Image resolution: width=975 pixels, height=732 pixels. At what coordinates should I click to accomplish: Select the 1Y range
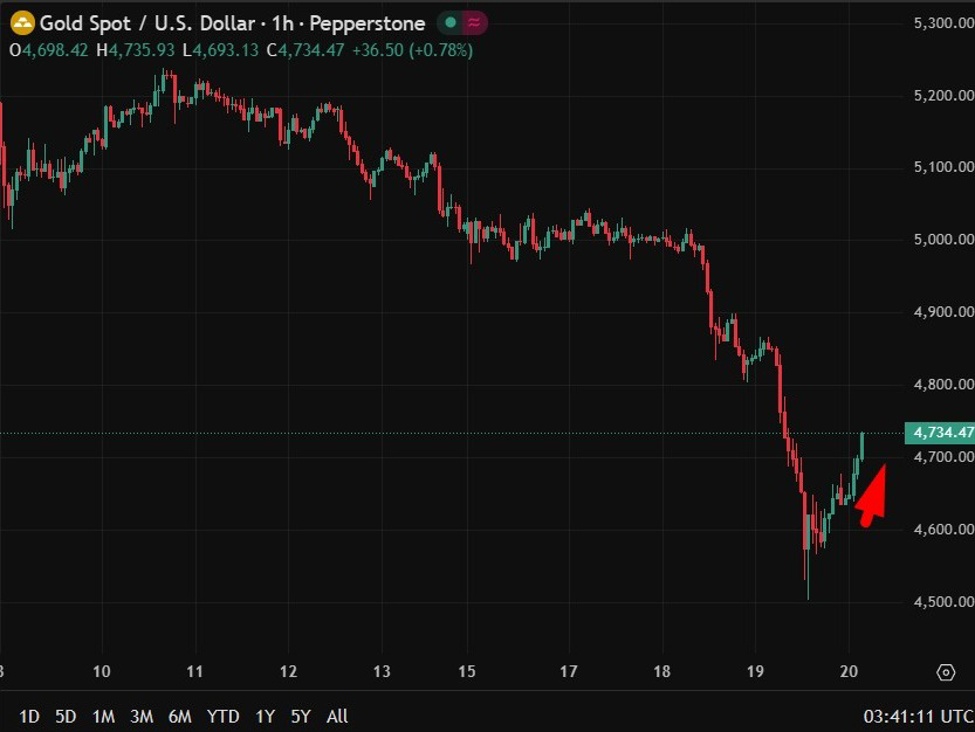265,717
